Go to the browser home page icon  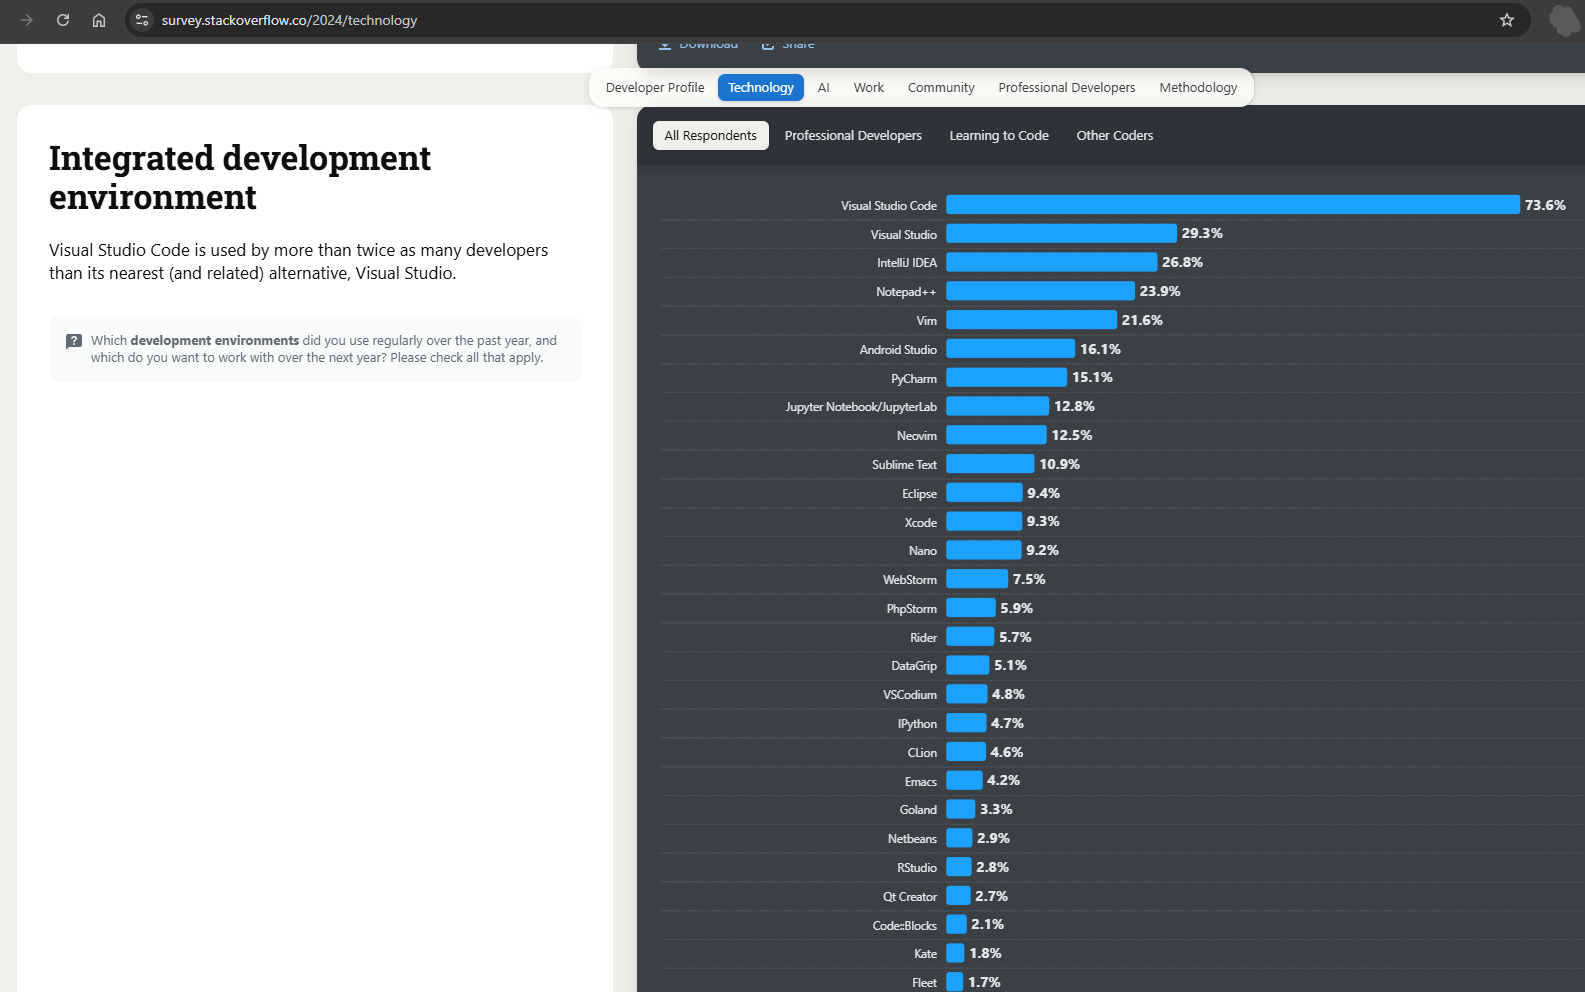[x=99, y=20]
